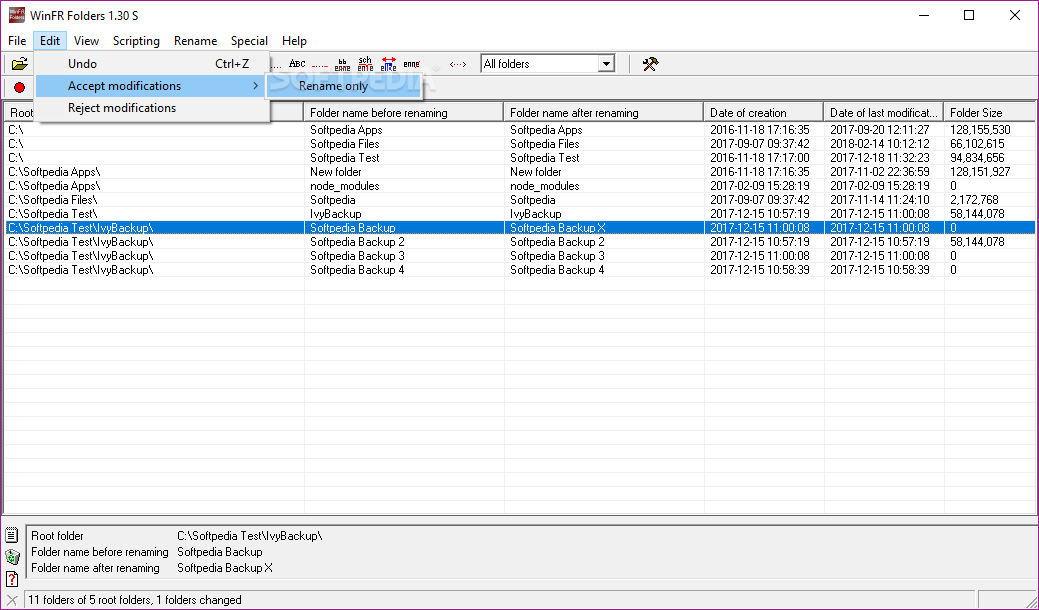Image resolution: width=1039 pixels, height=610 pixels.
Task: Click the icon with red double arrow
Action: [x=389, y=64]
